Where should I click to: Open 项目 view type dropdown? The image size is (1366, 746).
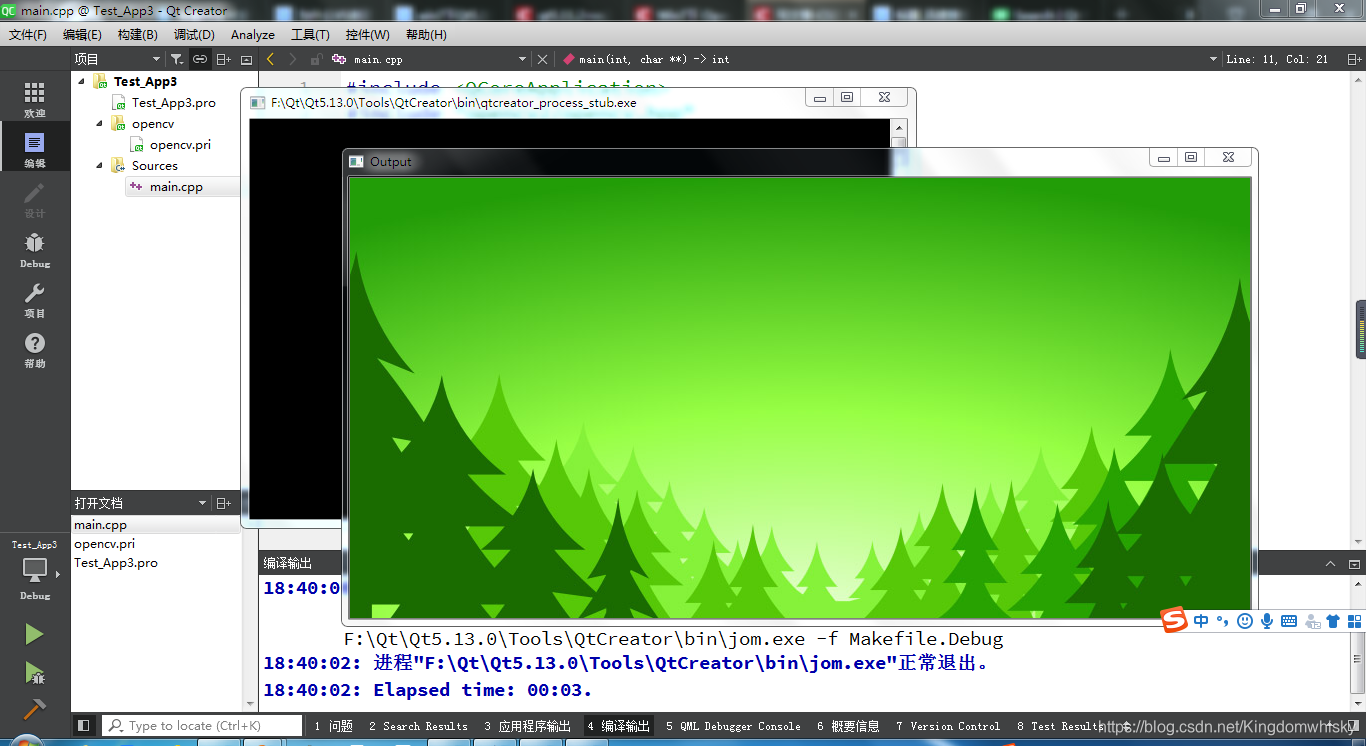[117, 59]
